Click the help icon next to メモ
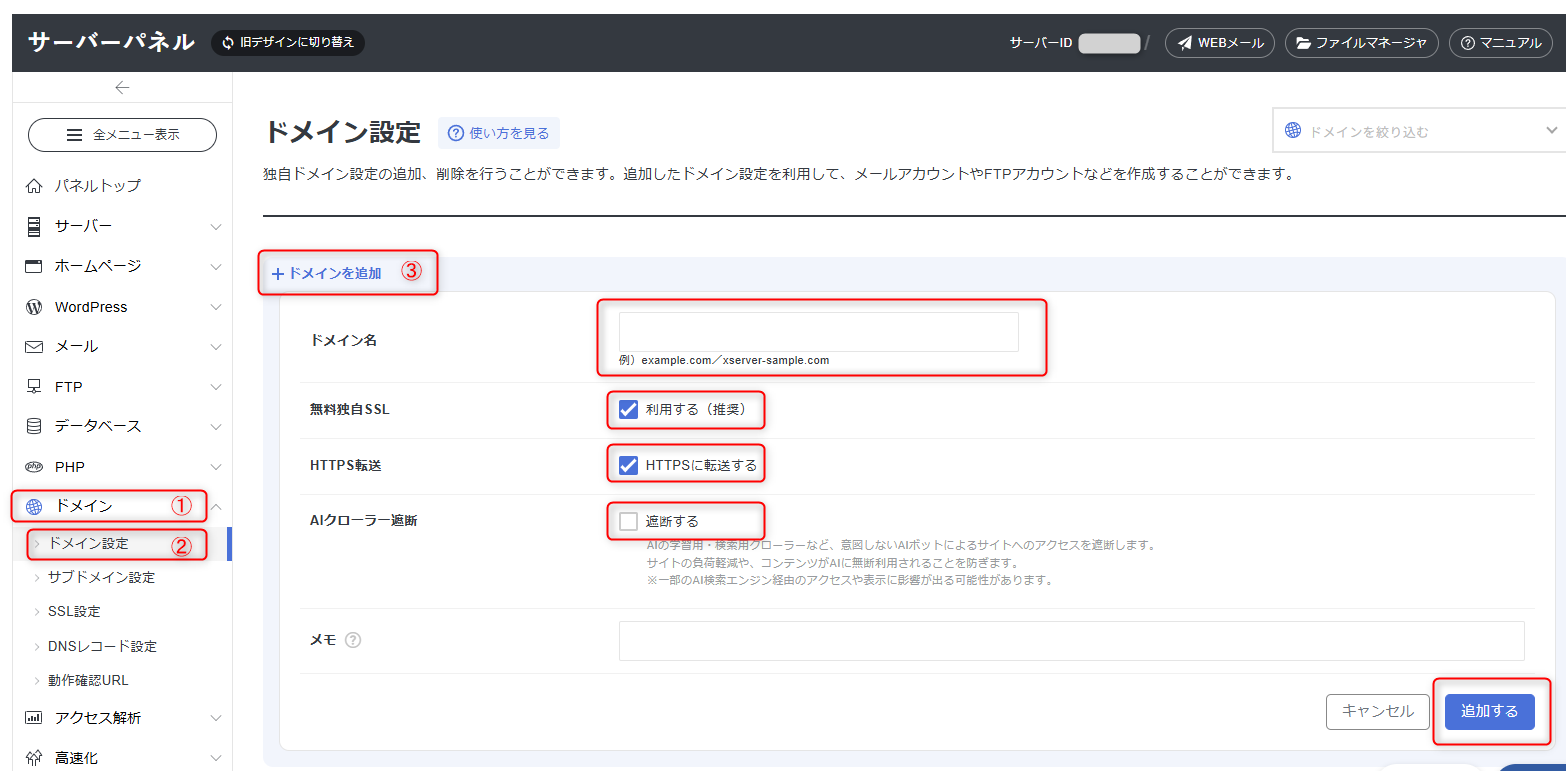This screenshot has height=771, width=1566. (x=352, y=640)
